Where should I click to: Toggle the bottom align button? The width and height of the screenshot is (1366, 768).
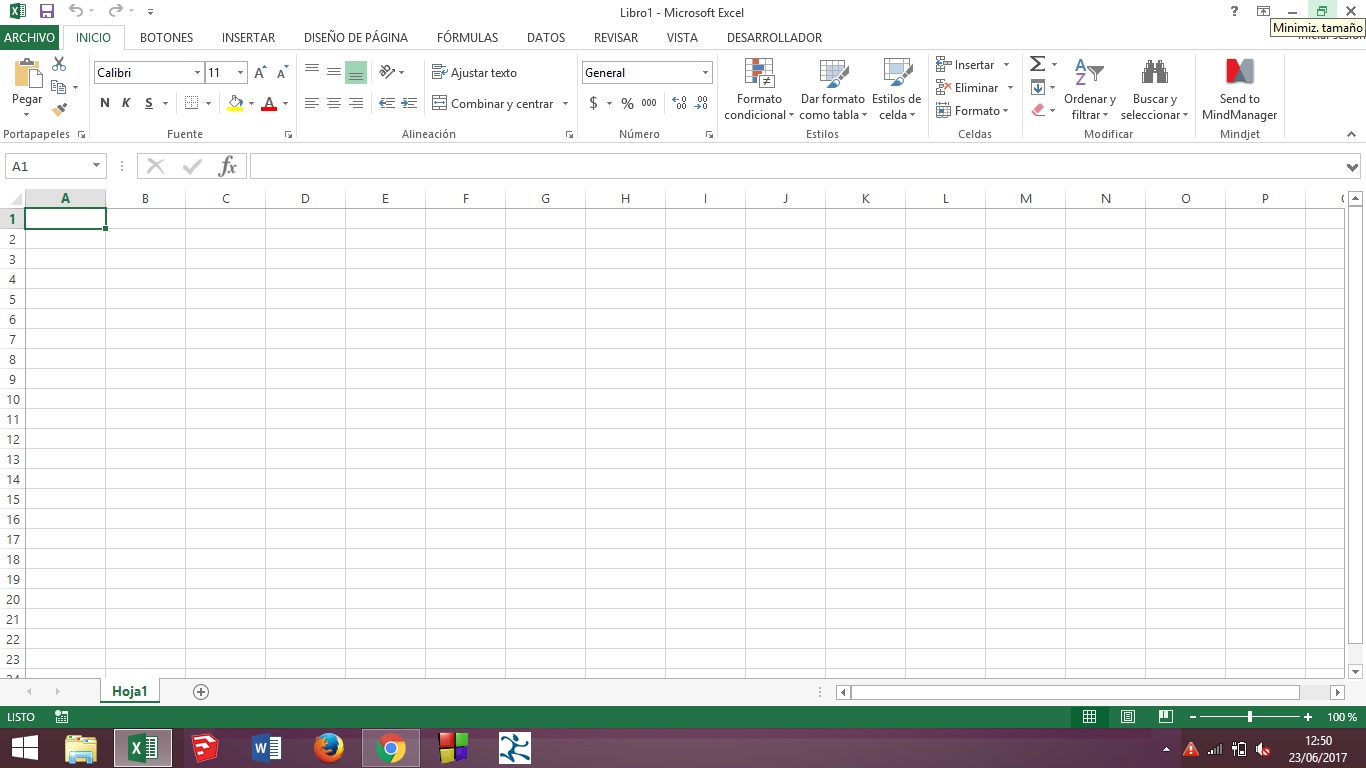356,72
